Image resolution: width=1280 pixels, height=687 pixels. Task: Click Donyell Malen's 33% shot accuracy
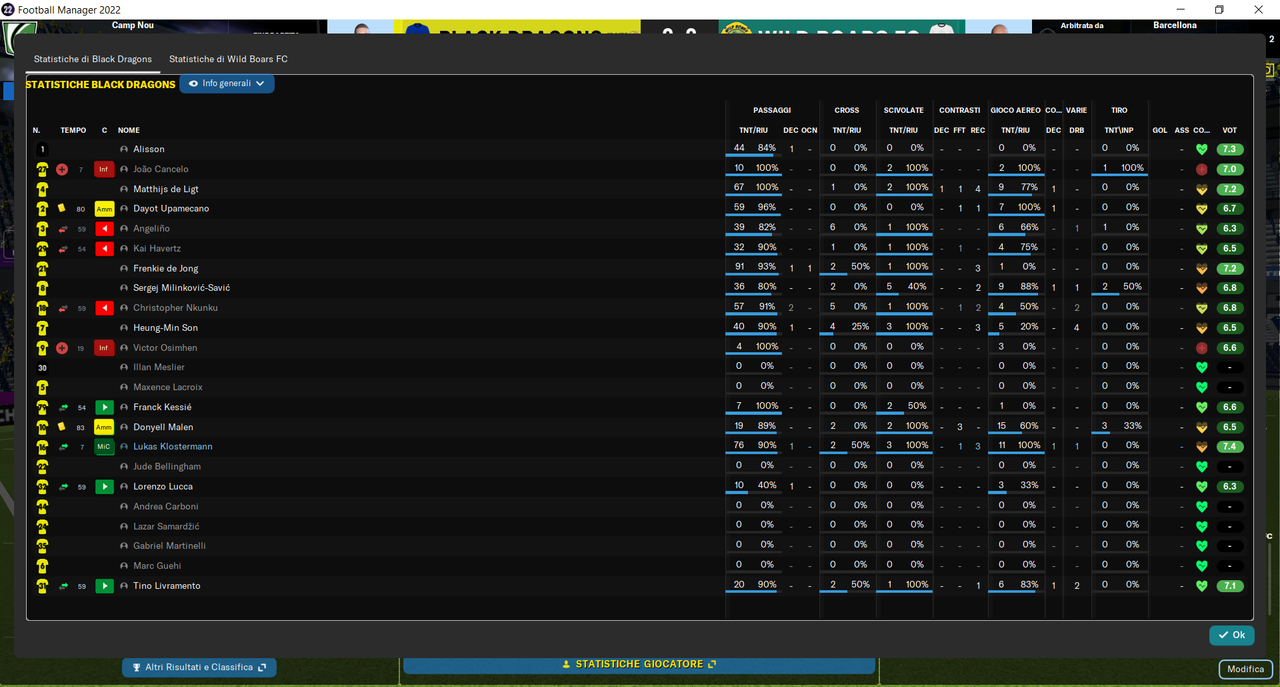[x=1131, y=426]
